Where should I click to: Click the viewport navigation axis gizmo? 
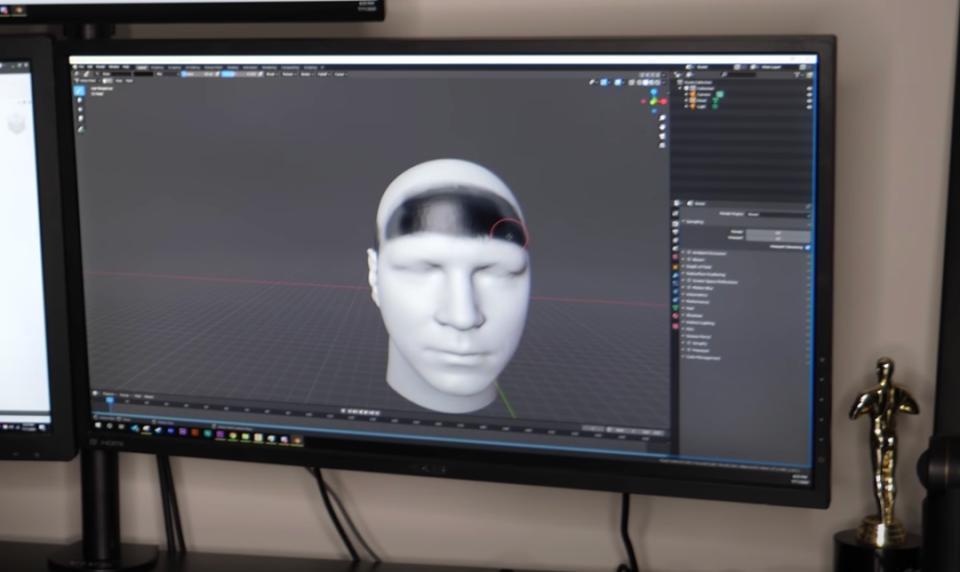click(655, 100)
